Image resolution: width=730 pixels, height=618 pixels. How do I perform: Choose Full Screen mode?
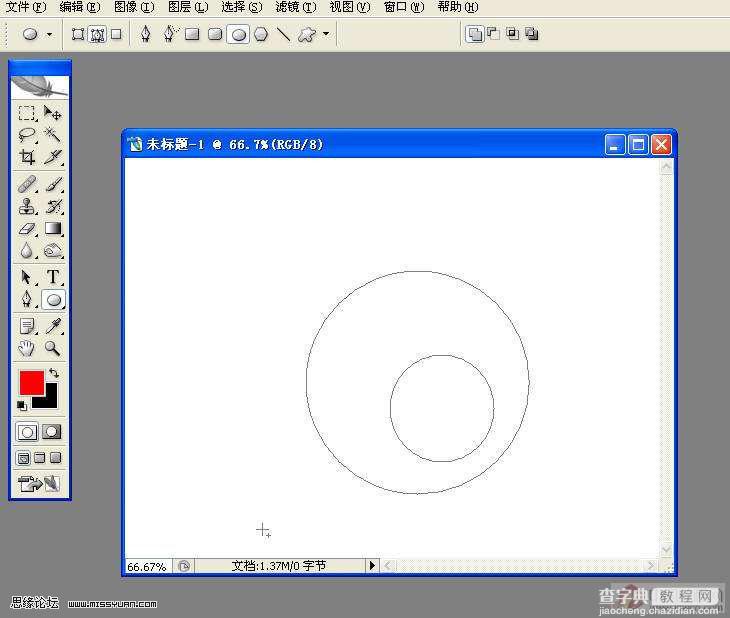click(x=55, y=458)
